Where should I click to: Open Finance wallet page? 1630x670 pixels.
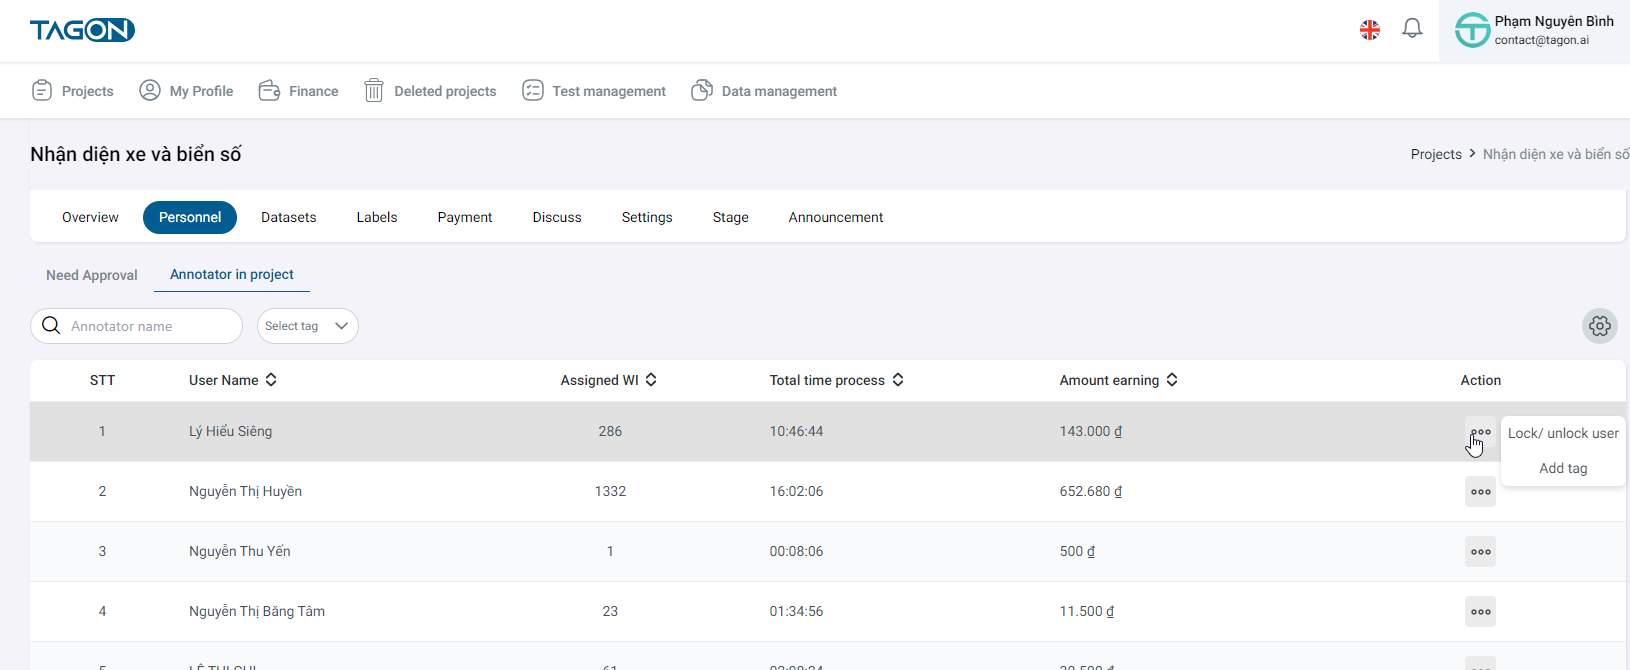(x=298, y=91)
